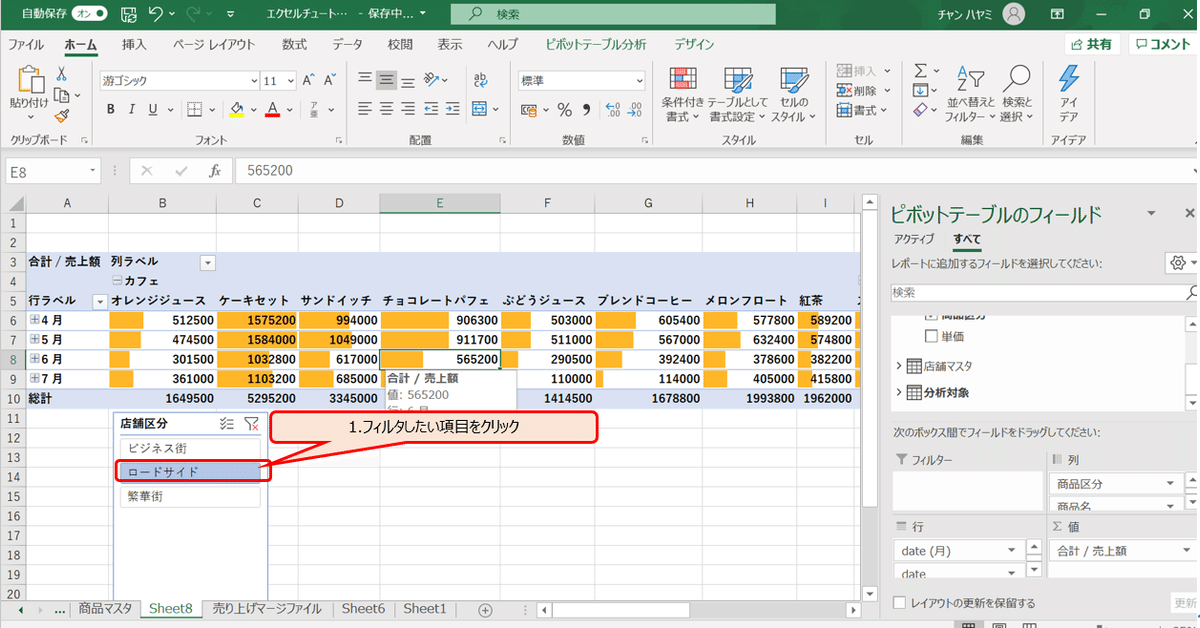This screenshot has width=1200, height=628.
Task: Check the 単価 field checkbox
Action: click(x=931, y=337)
